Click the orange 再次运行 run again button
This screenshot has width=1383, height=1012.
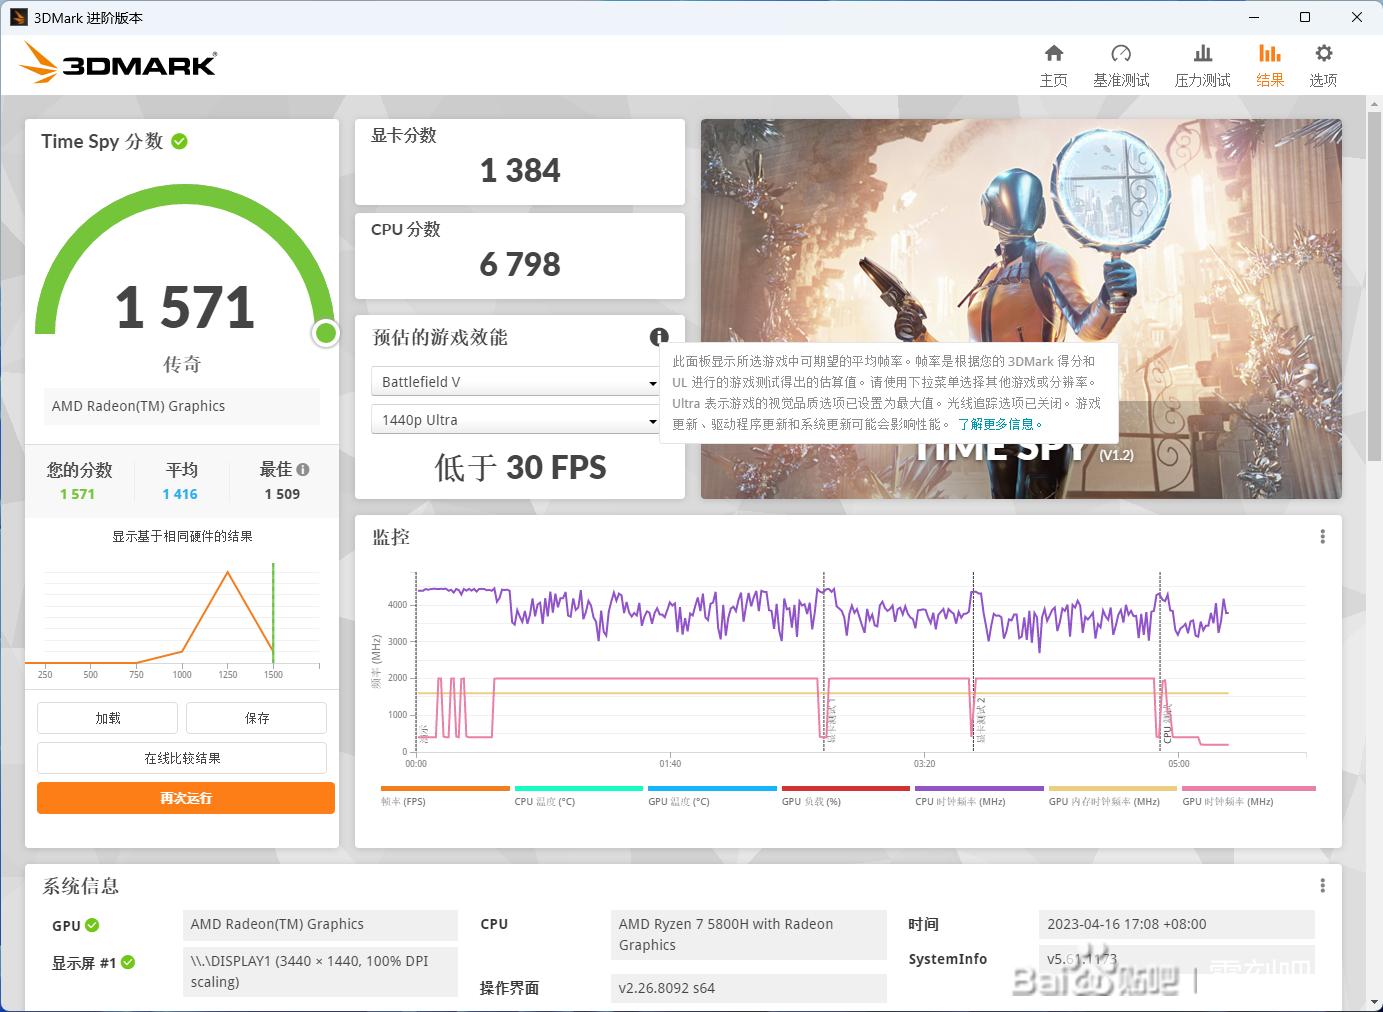186,798
